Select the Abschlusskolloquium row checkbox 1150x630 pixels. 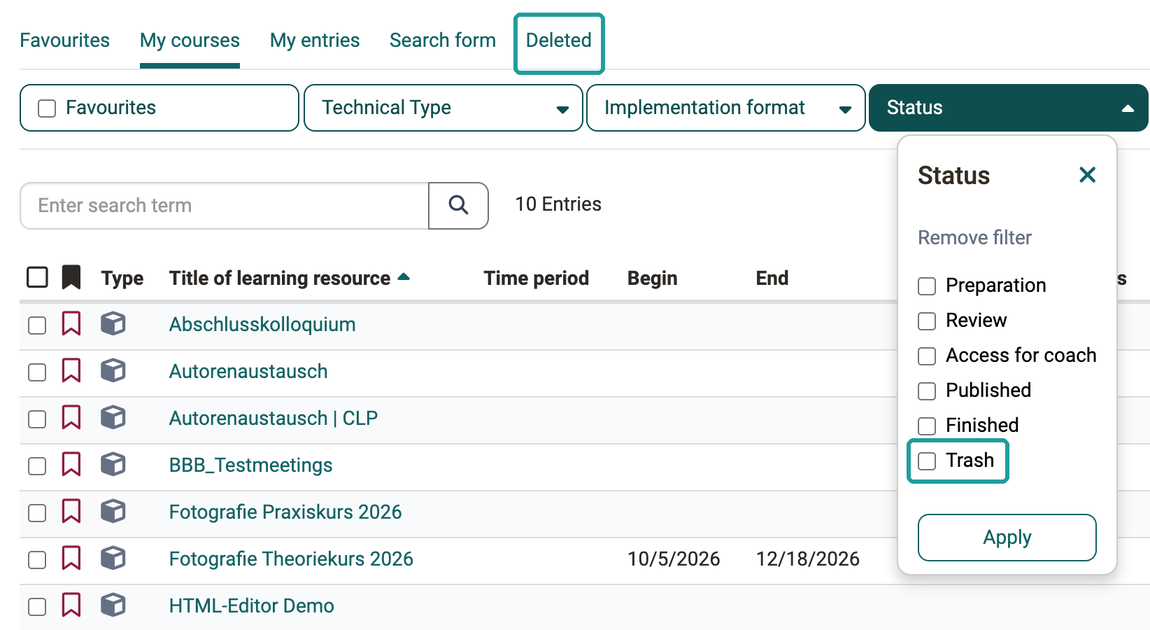[37, 325]
